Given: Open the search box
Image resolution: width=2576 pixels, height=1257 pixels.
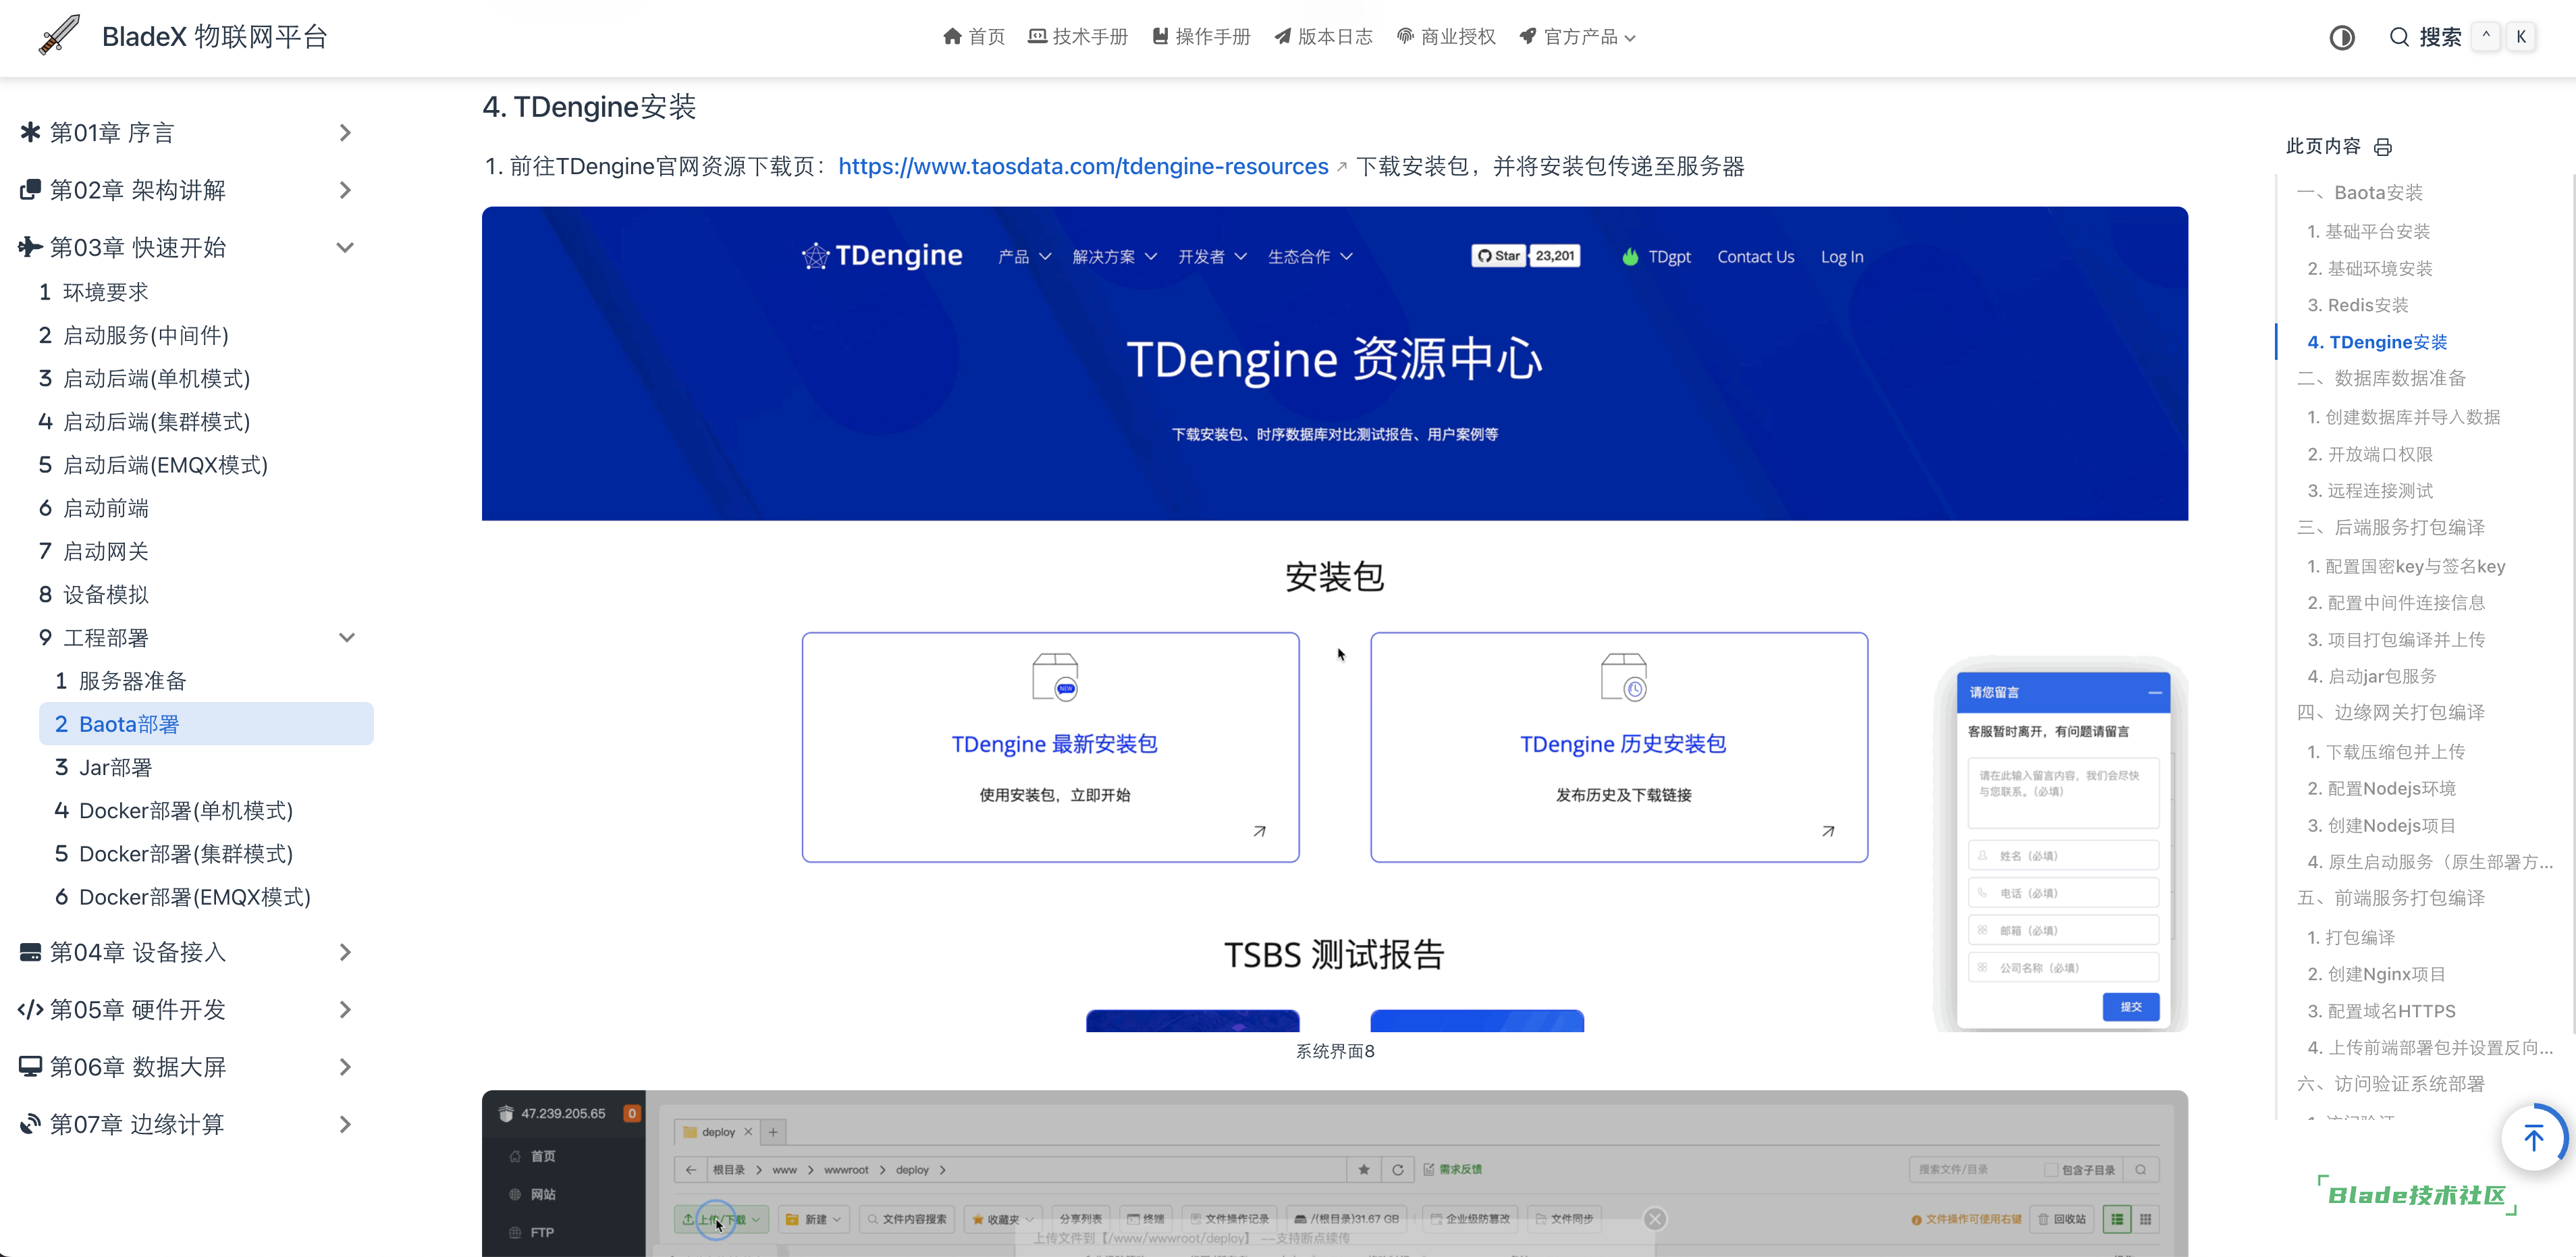Looking at the screenshot, I should pos(2461,37).
